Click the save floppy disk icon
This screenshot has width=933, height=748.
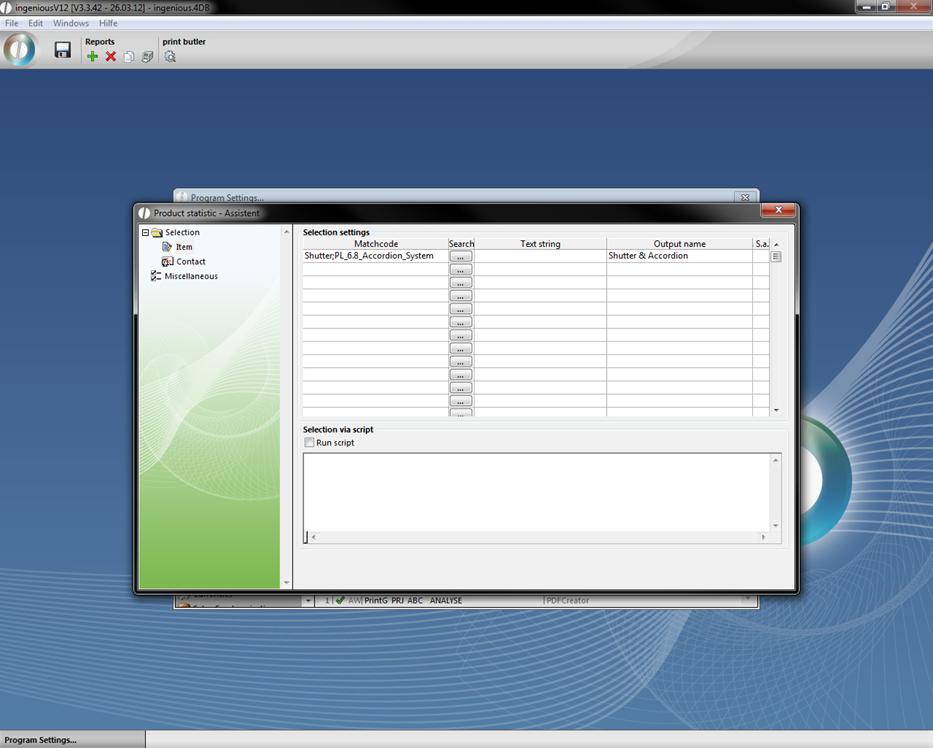coord(62,50)
